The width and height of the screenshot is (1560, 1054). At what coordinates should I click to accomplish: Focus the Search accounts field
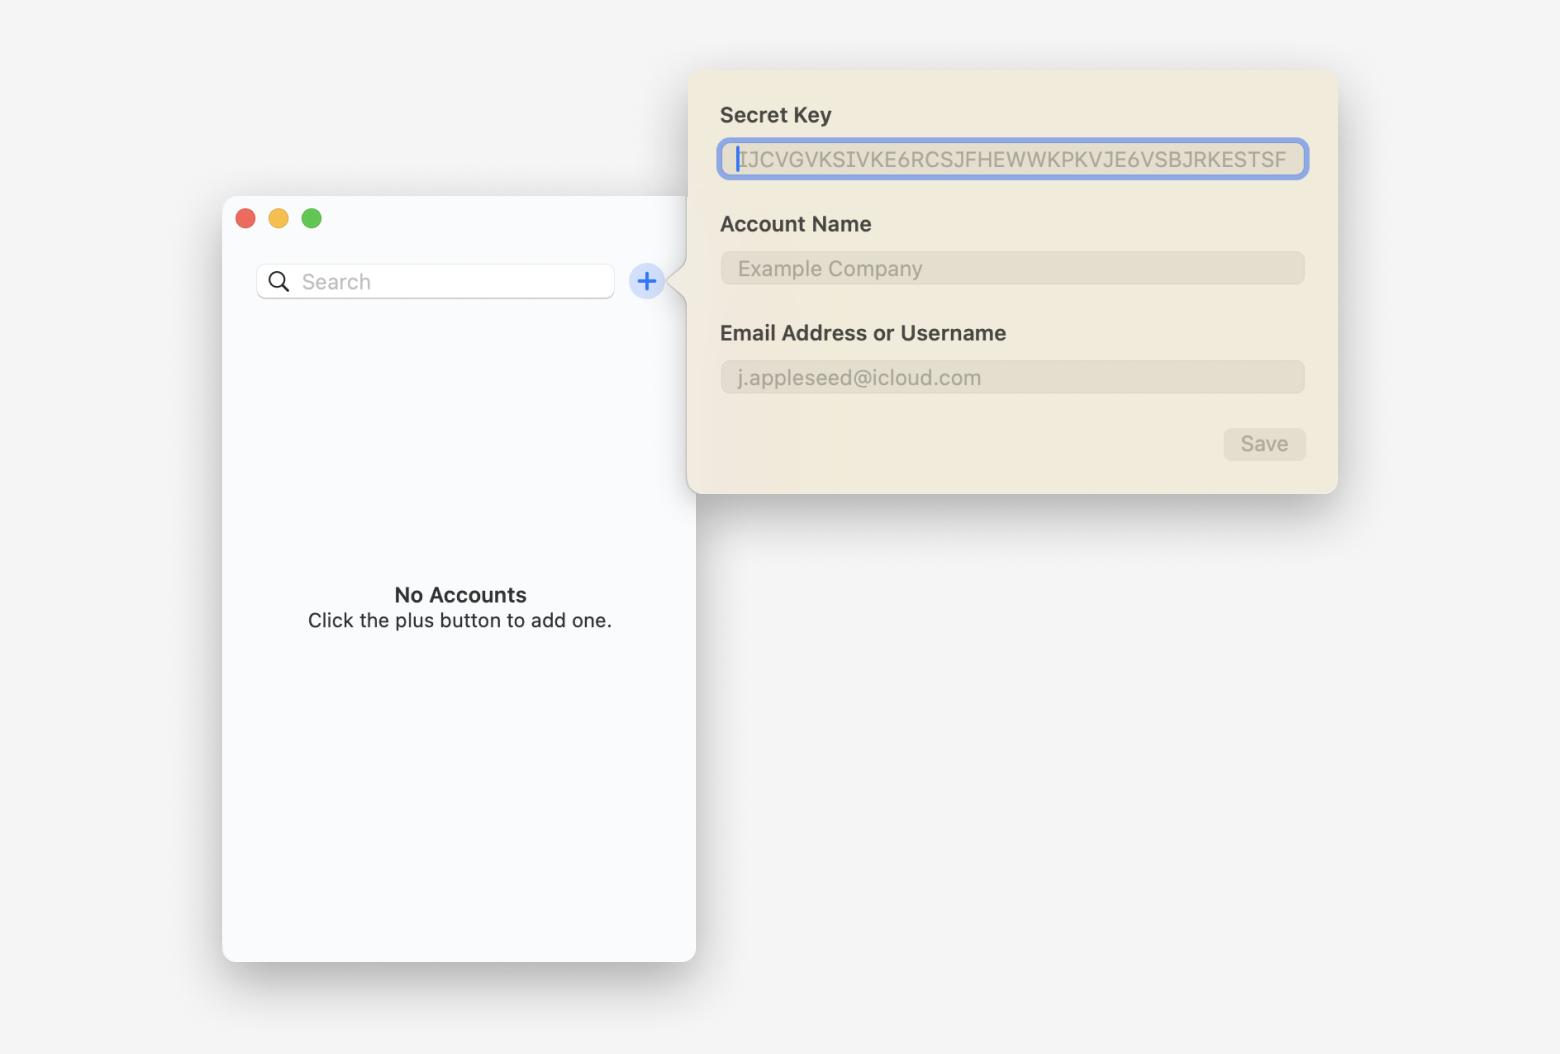pyautogui.click(x=450, y=282)
